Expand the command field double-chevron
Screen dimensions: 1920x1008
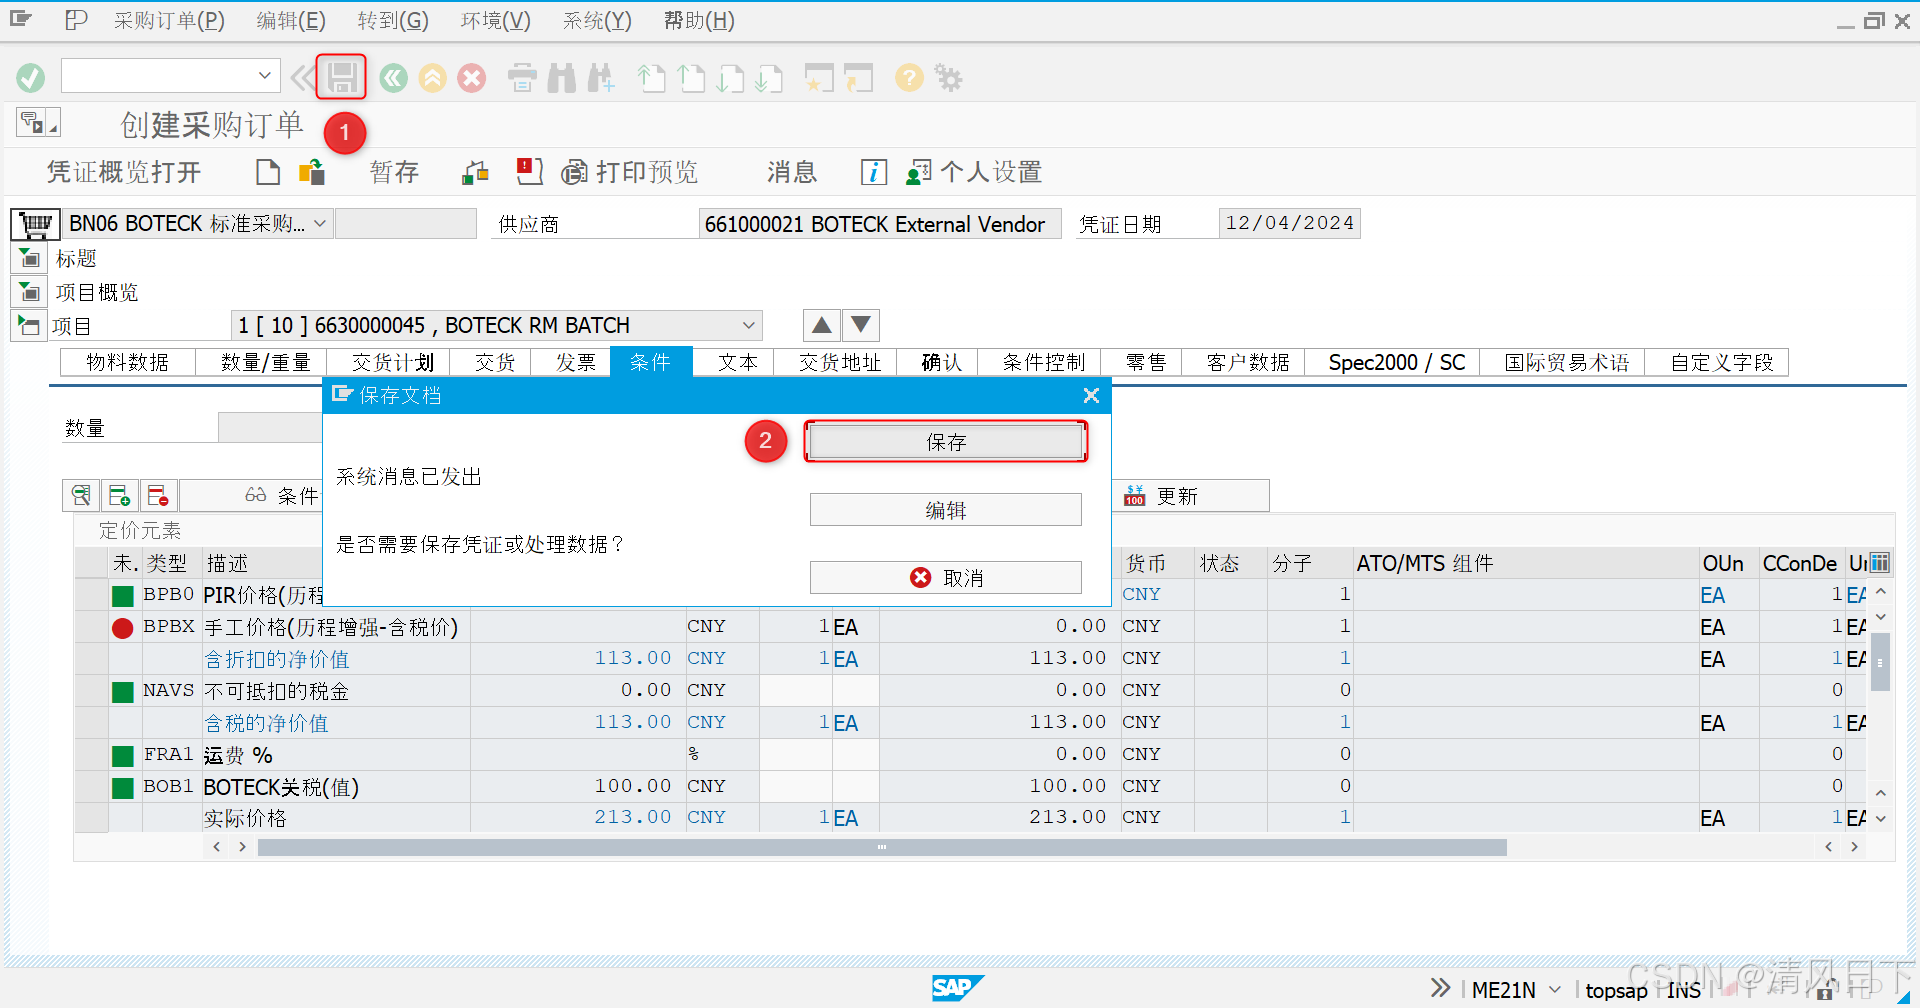pyautogui.click(x=301, y=77)
